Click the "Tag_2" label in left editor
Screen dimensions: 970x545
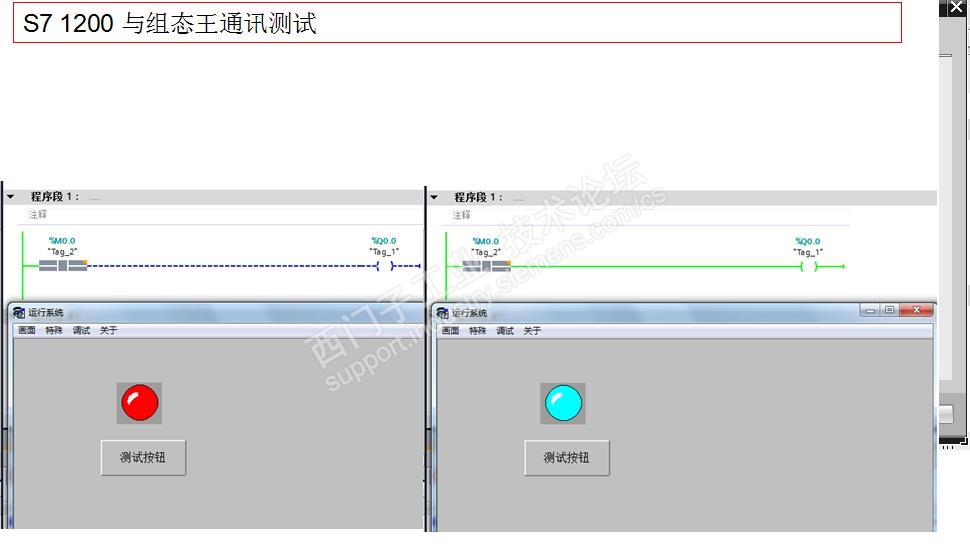tap(62, 252)
